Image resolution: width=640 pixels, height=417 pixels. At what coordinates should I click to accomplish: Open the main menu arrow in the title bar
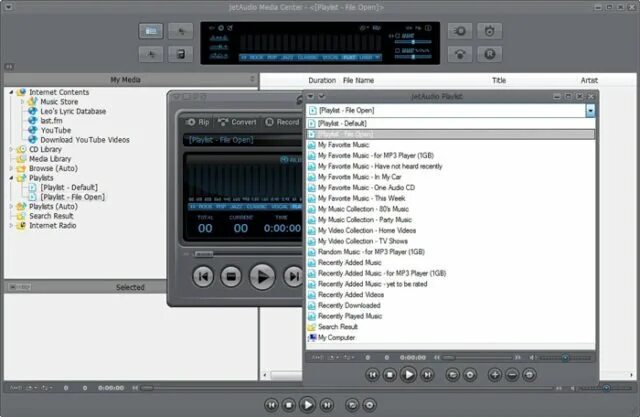coord(8,7)
